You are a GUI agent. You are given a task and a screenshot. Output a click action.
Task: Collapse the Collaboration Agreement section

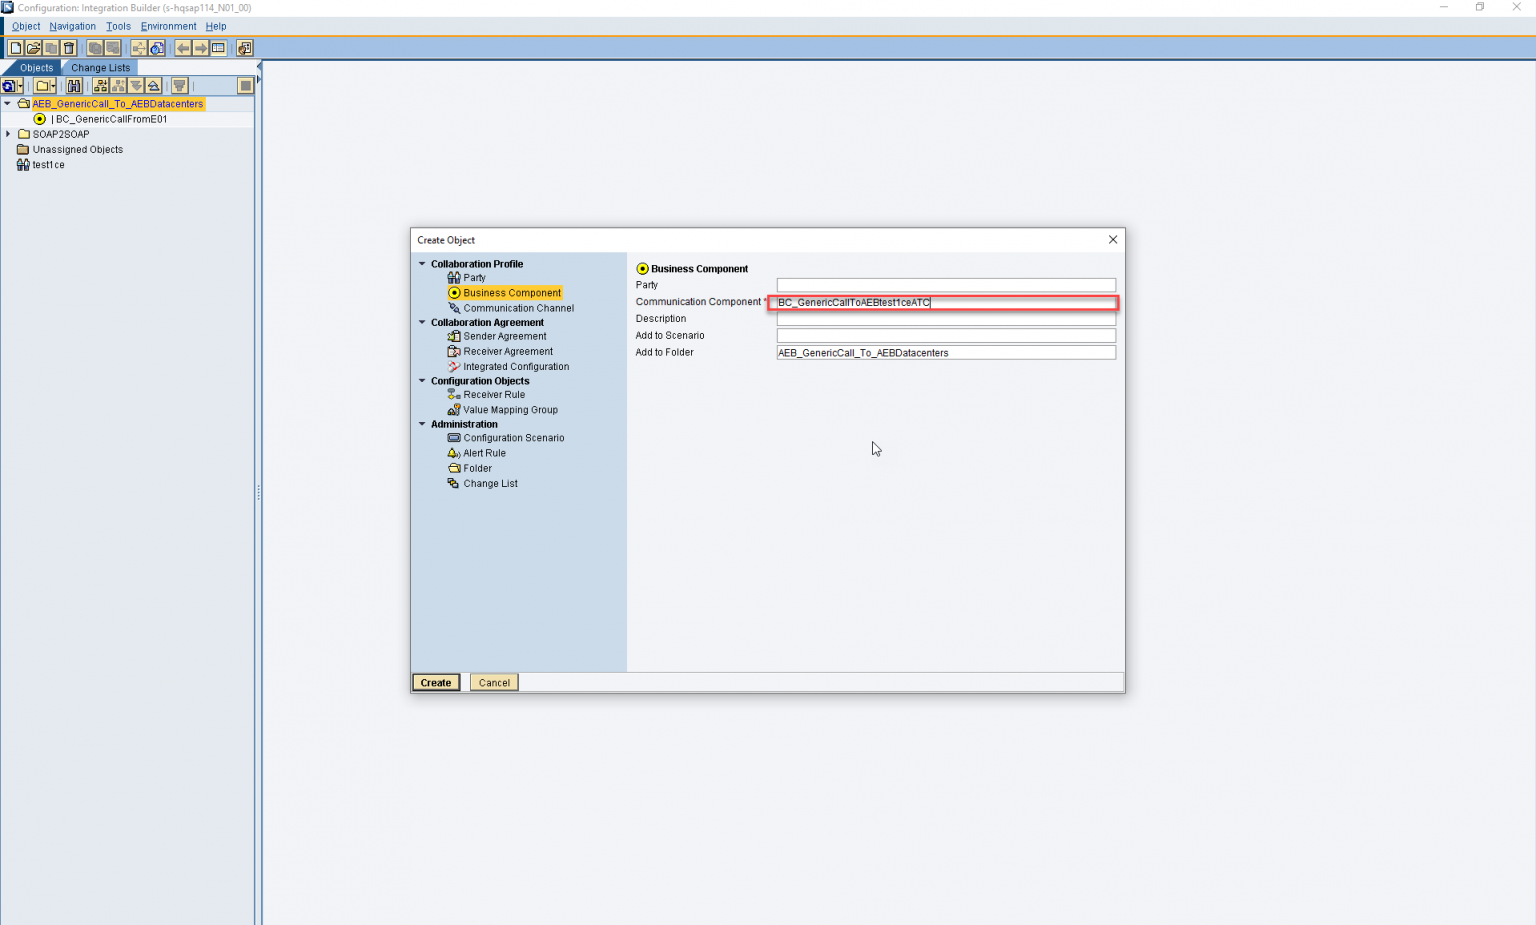(x=421, y=321)
